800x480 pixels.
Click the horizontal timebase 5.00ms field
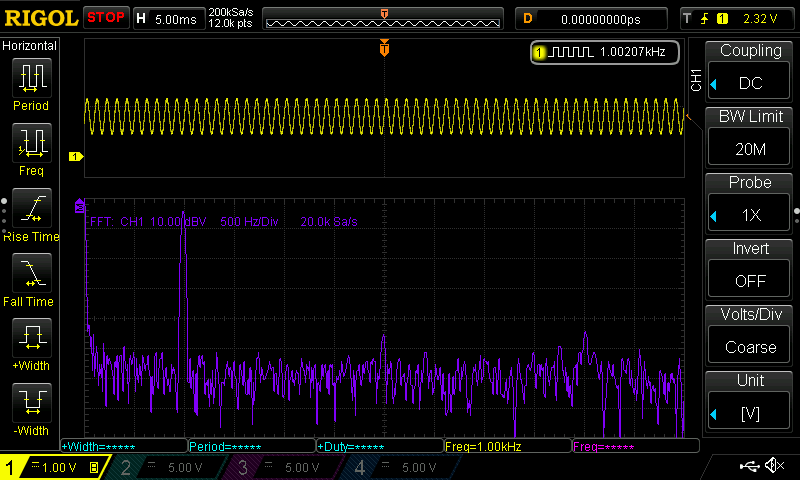point(170,18)
